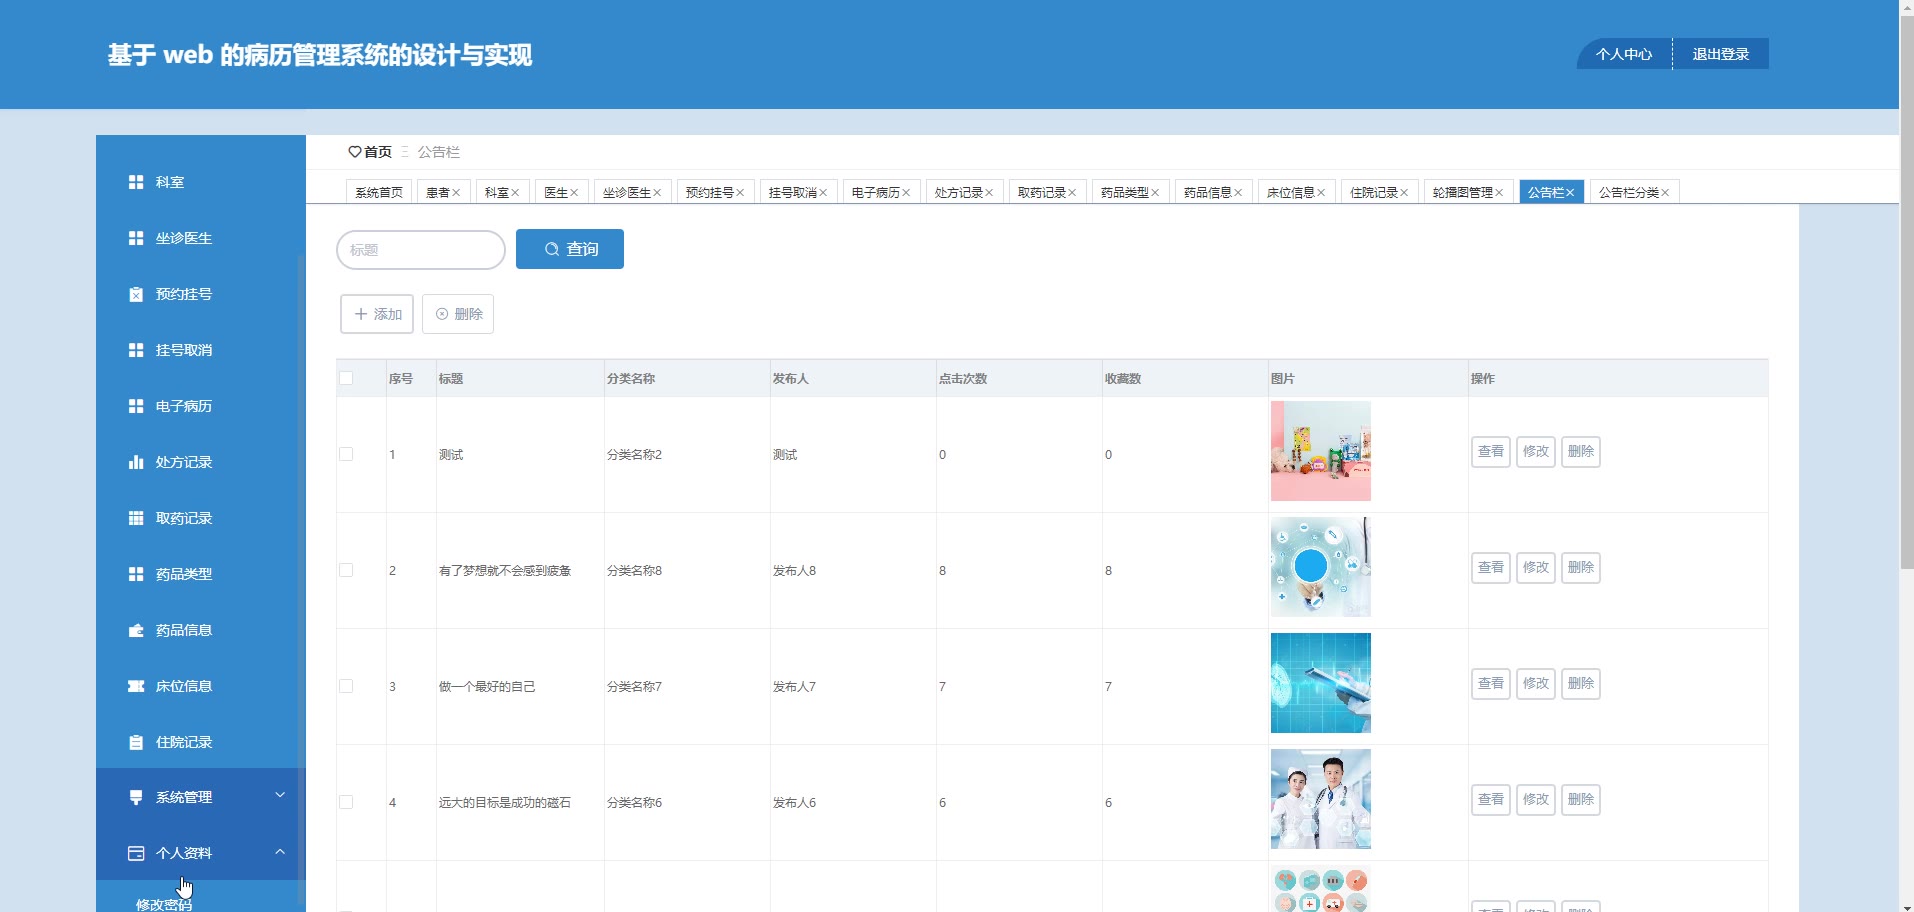This screenshot has height=912, width=1914.
Task: Click the 床位信息 sidebar icon
Action: [x=136, y=686]
